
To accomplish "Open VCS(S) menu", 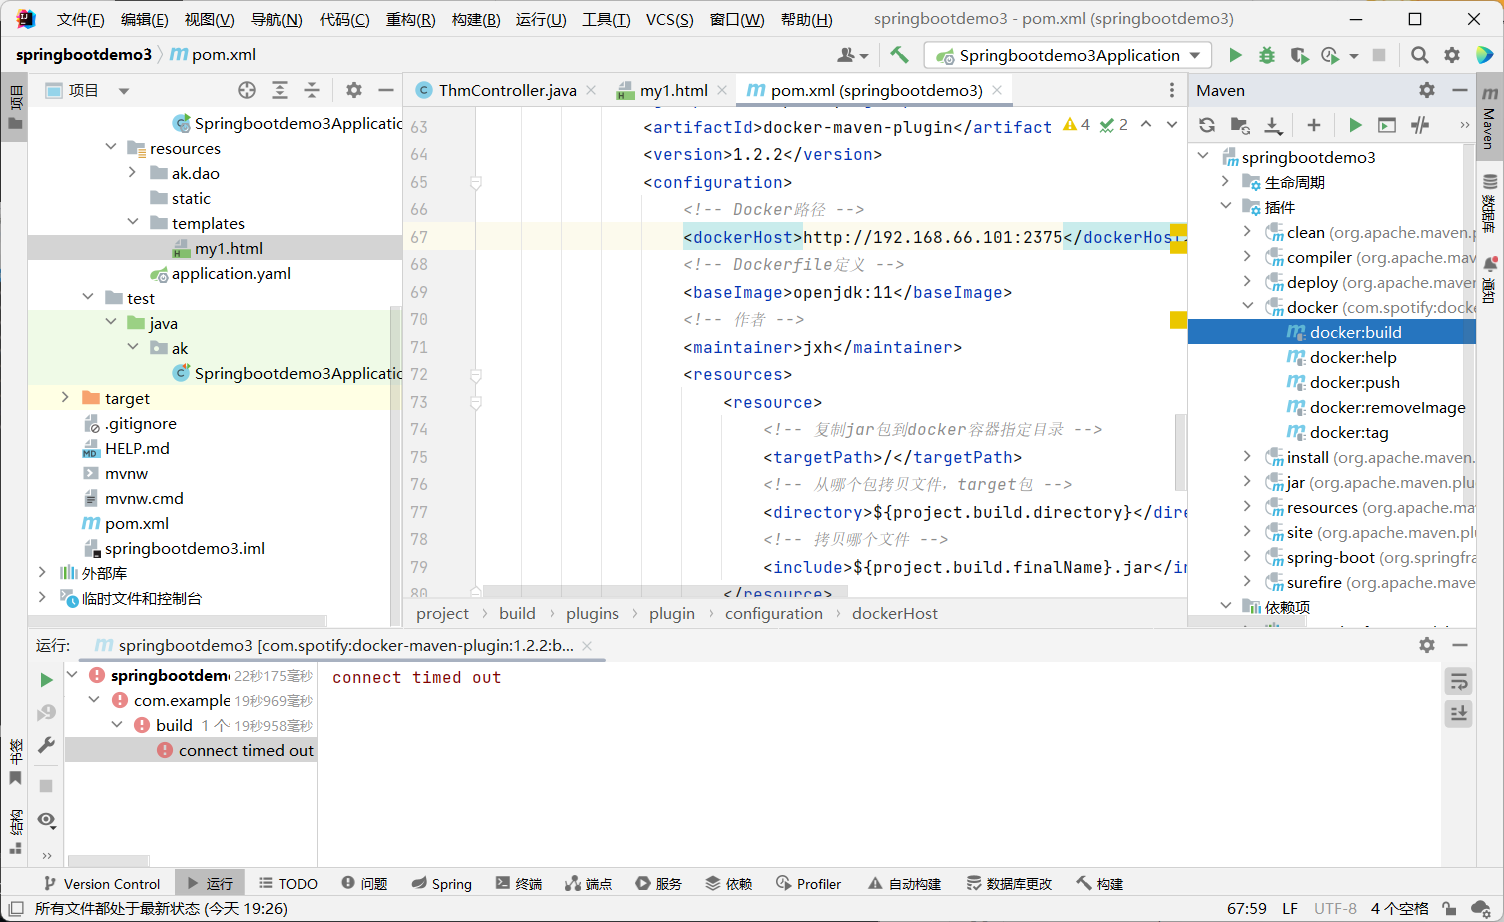I will tap(670, 19).
